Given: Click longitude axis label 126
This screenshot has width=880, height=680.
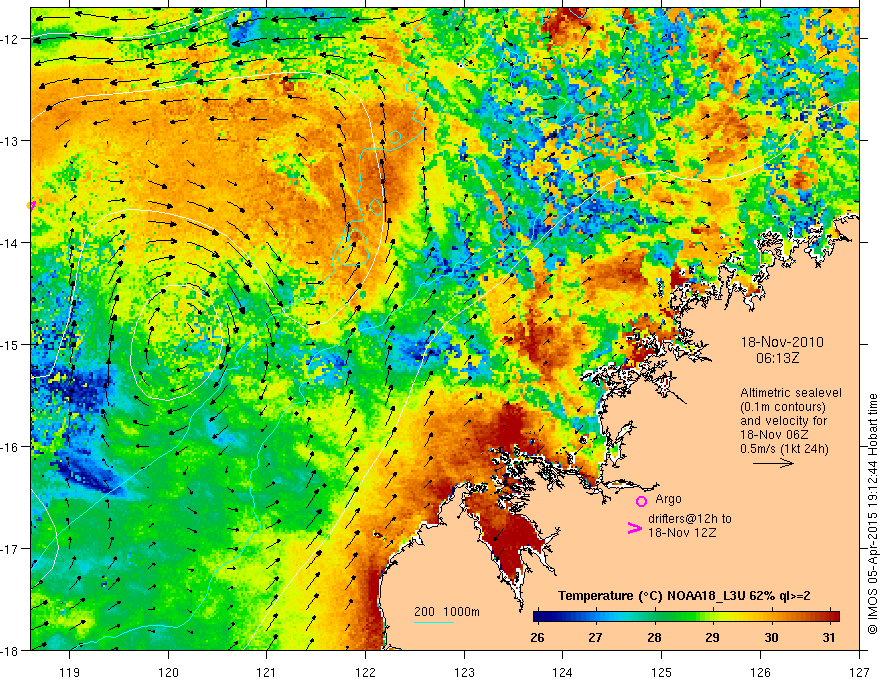Looking at the screenshot, I should tap(760, 672).
